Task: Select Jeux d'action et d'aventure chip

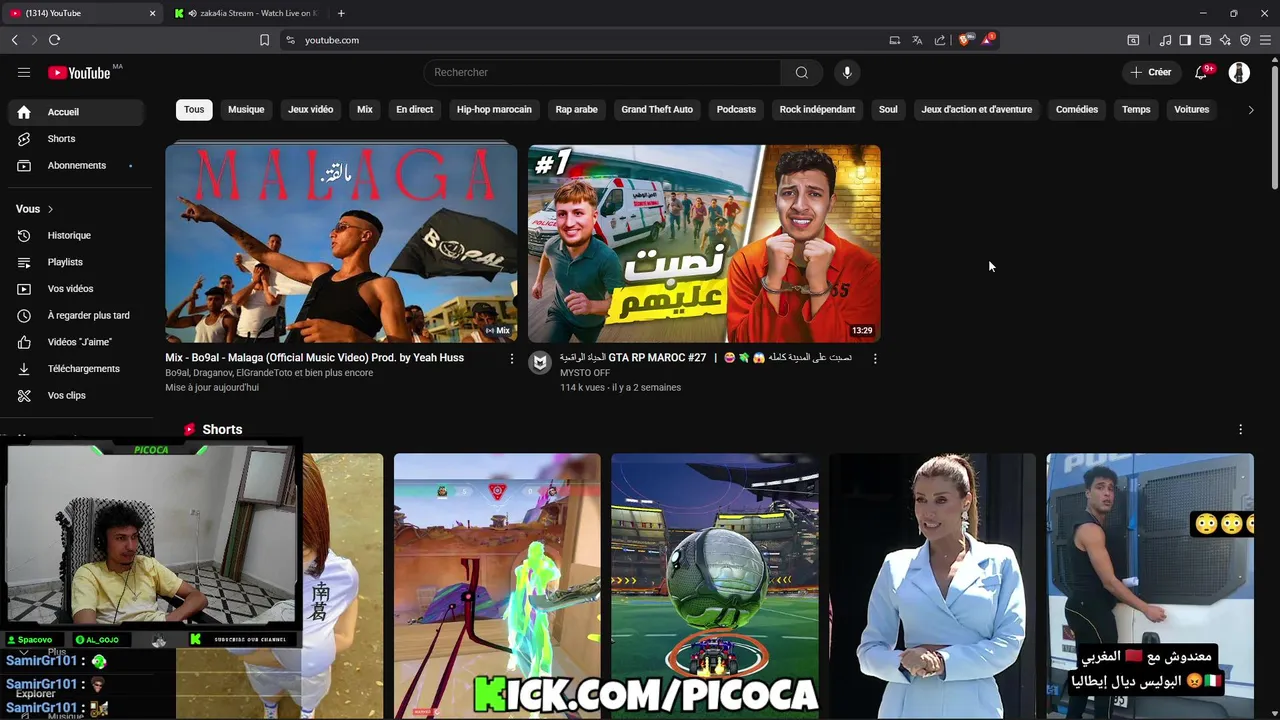Action: [977, 109]
